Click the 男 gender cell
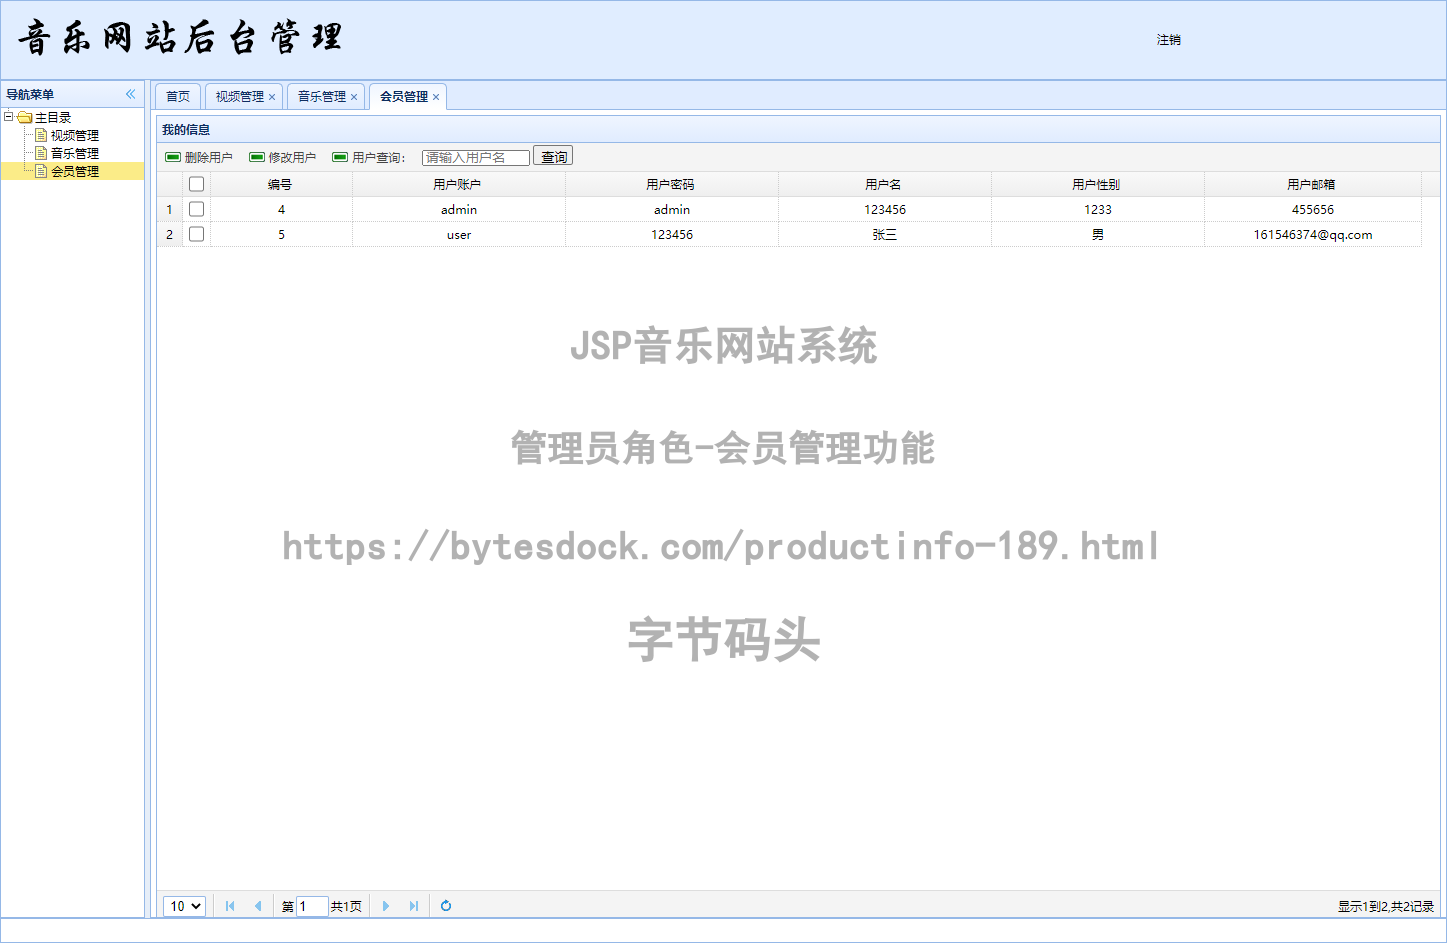The image size is (1447, 943). click(1098, 234)
